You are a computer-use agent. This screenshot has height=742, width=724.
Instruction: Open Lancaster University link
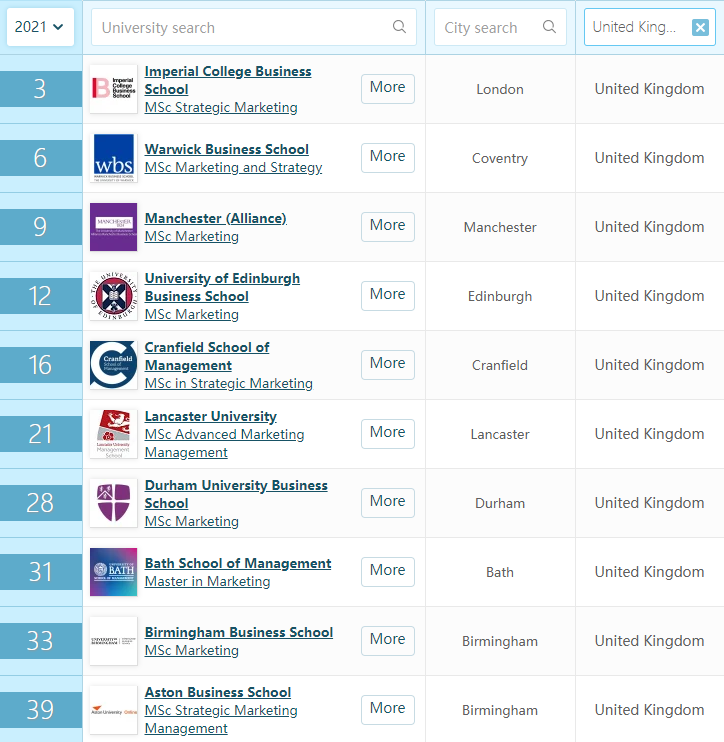pyautogui.click(x=211, y=416)
